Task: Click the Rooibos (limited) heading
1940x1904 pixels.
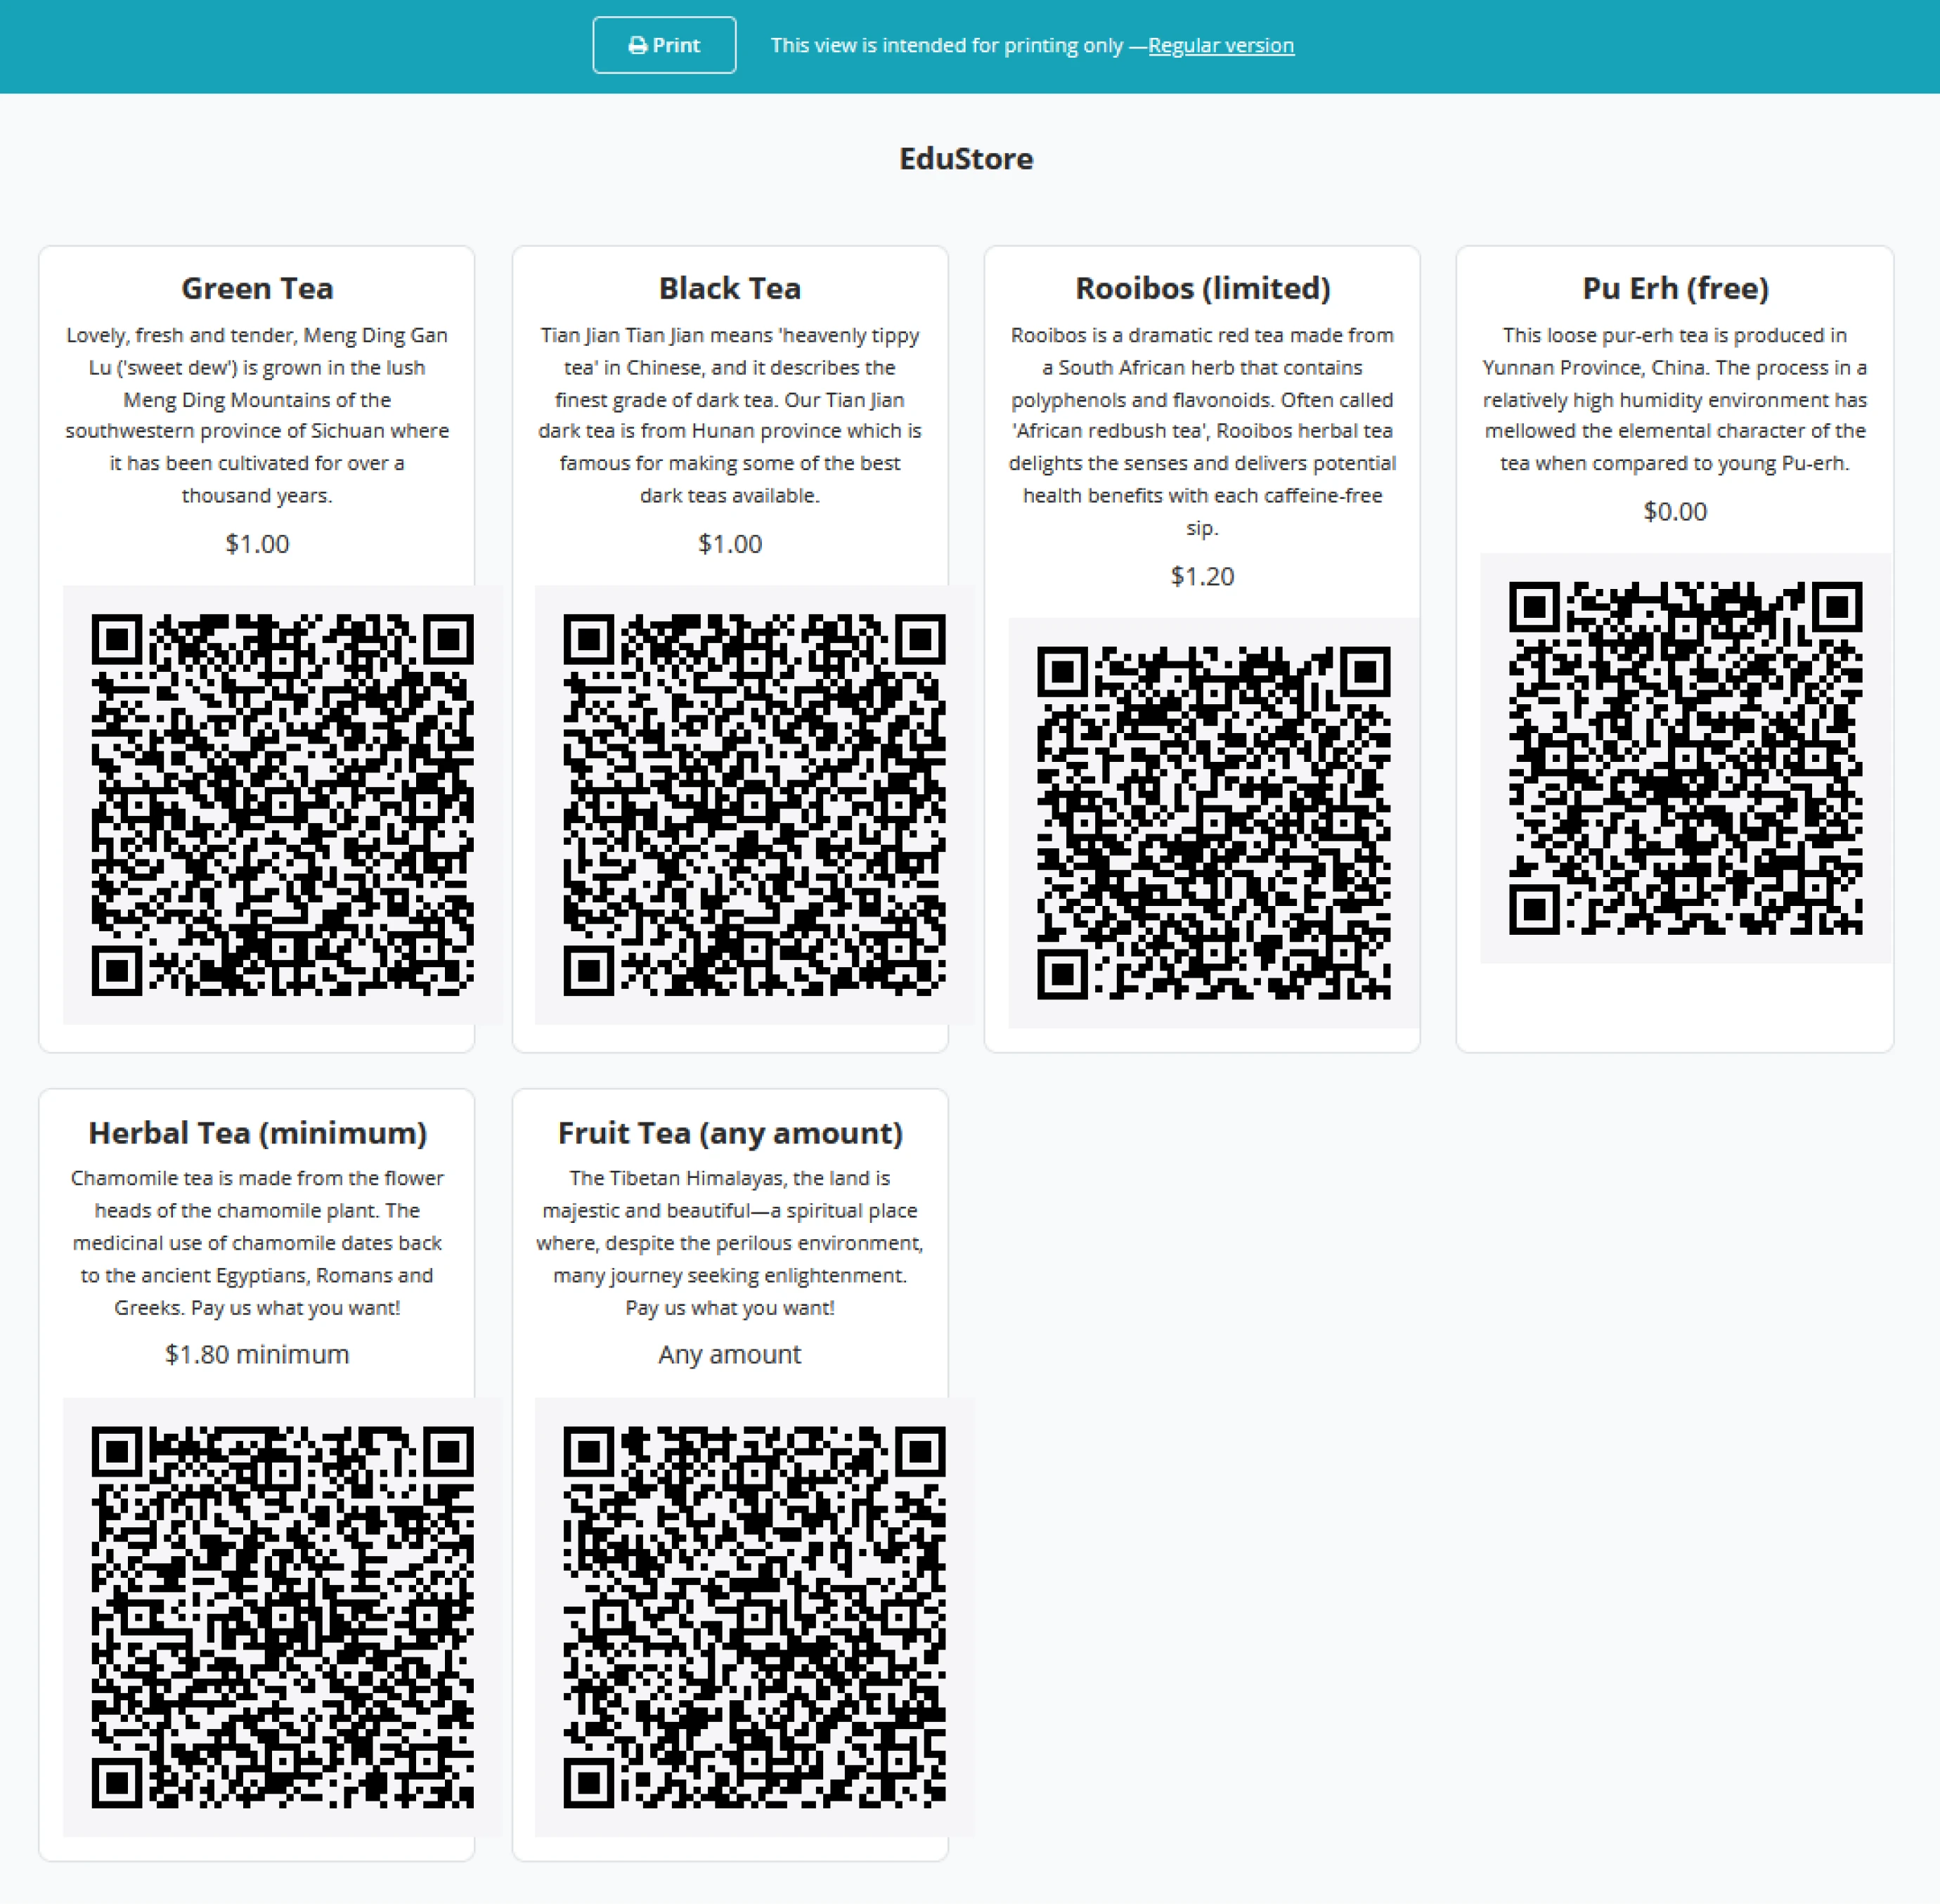Action: tap(1202, 288)
